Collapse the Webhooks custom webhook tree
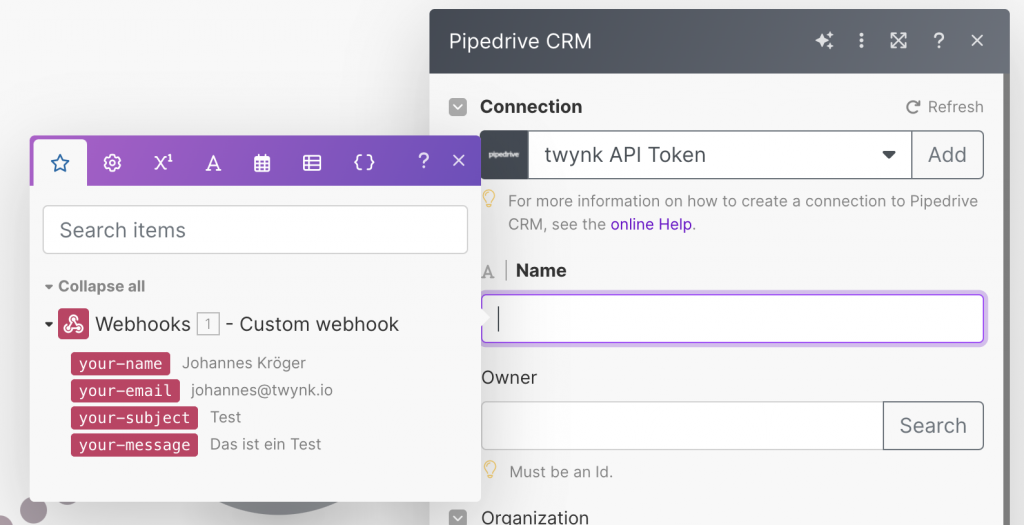The image size is (1024, 525). coord(49,325)
